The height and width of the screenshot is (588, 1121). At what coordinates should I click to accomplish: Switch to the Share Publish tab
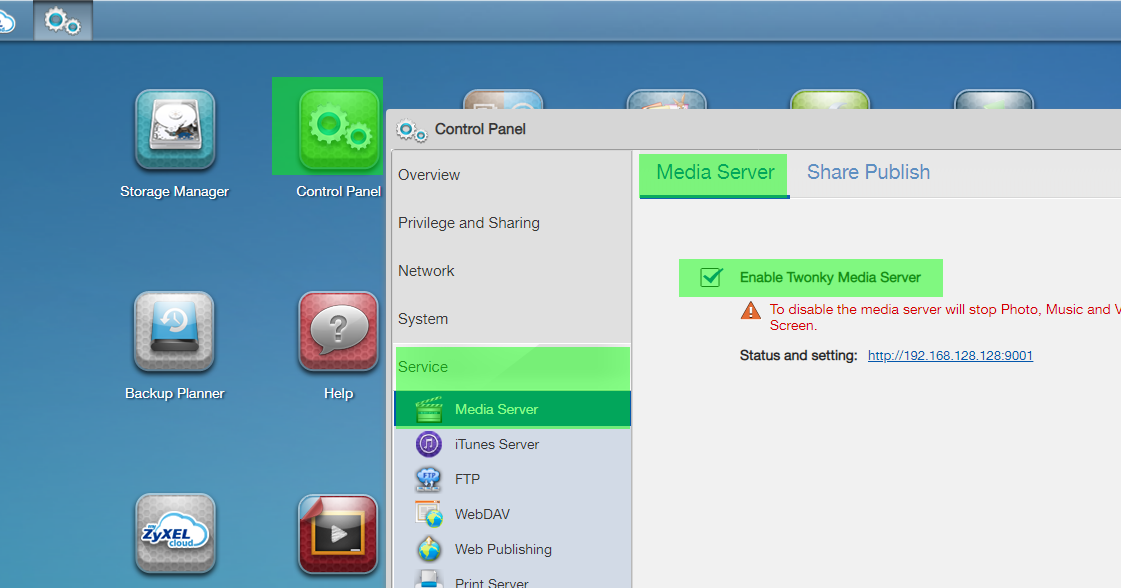[868, 172]
